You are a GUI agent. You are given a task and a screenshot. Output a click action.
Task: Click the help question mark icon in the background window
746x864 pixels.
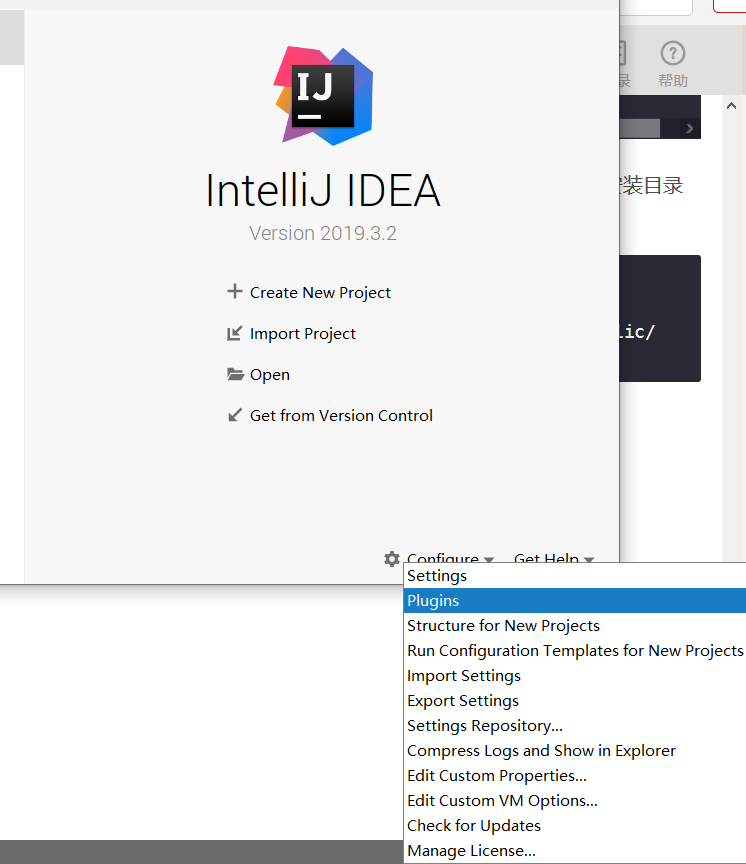coord(673,53)
